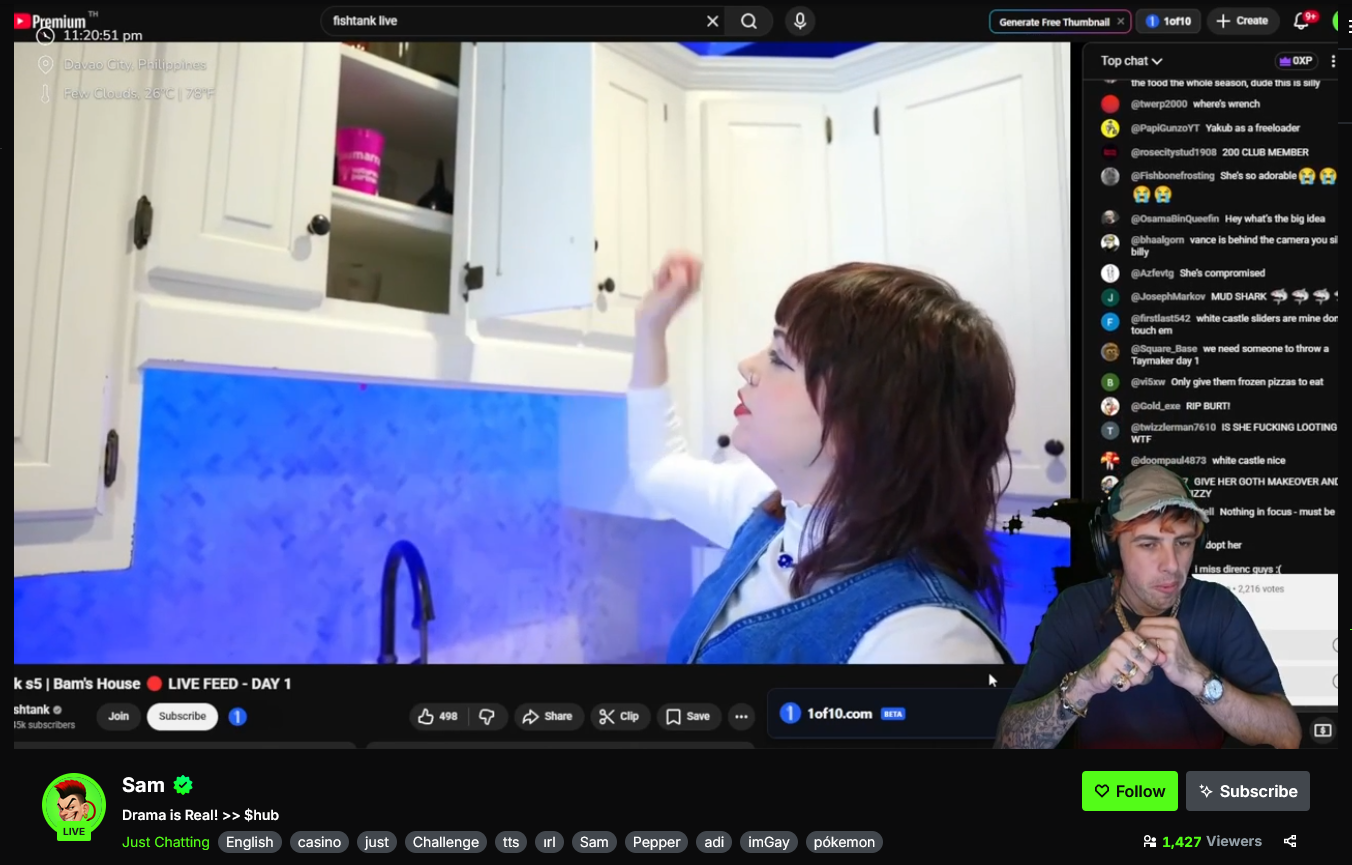The image size is (1352, 865).
Task: Expand the Top chat dropdown
Action: click(x=1131, y=61)
